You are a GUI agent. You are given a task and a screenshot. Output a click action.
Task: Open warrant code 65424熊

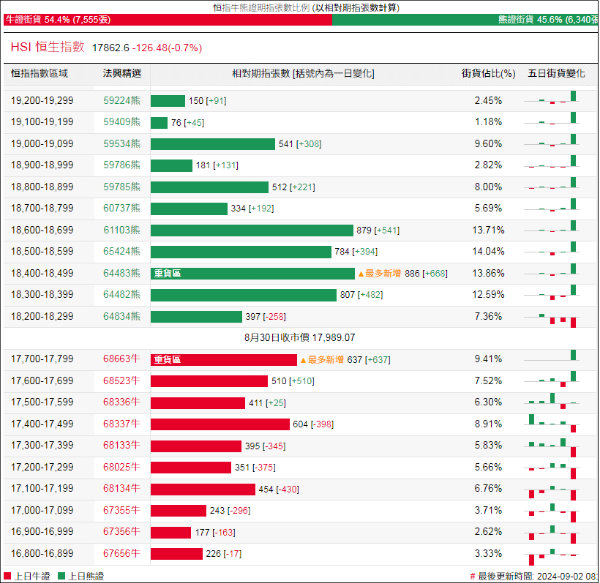point(122,252)
